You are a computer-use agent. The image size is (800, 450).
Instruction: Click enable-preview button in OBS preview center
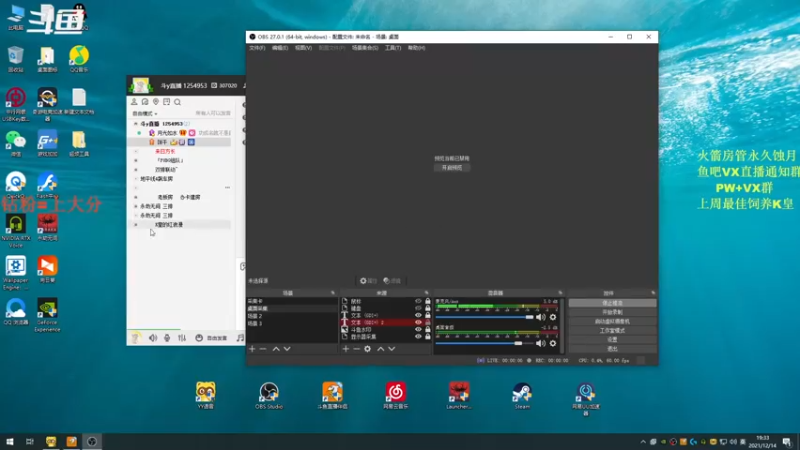pyautogui.click(x=452, y=167)
